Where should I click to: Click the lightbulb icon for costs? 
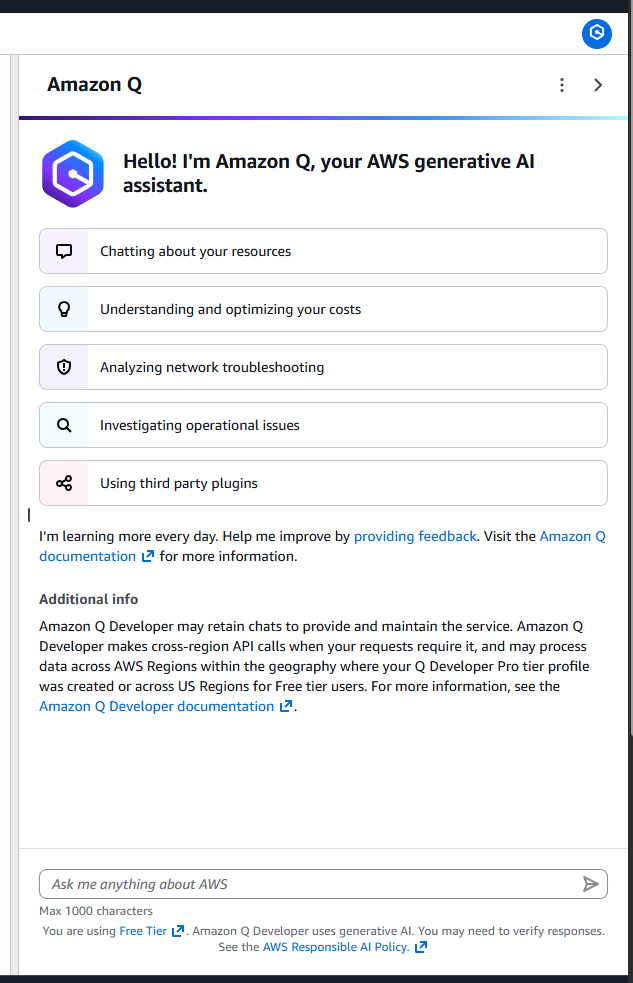coord(64,309)
